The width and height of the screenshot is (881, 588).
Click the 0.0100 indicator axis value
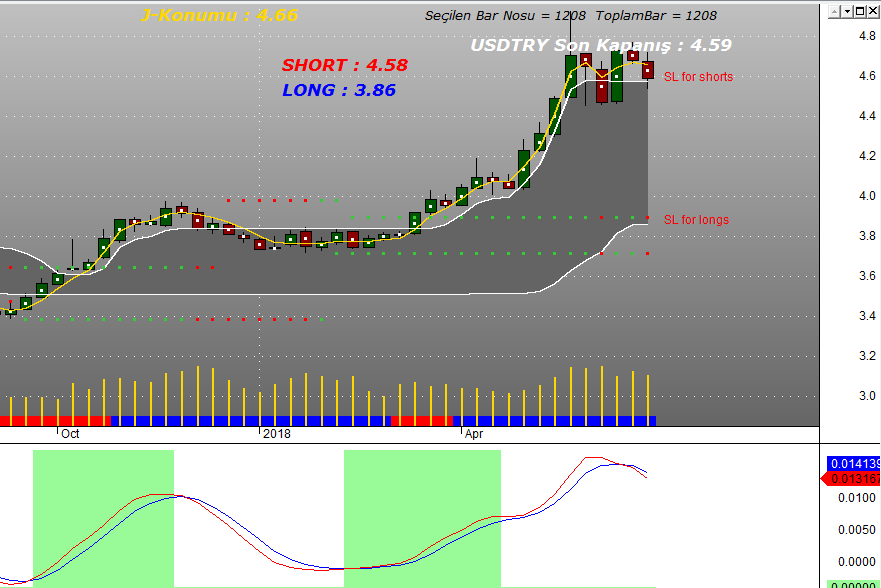pyautogui.click(x=857, y=498)
